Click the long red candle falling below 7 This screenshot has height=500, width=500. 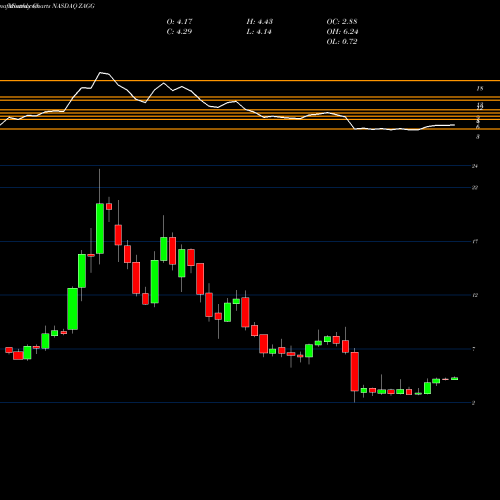(x=355, y=371)
